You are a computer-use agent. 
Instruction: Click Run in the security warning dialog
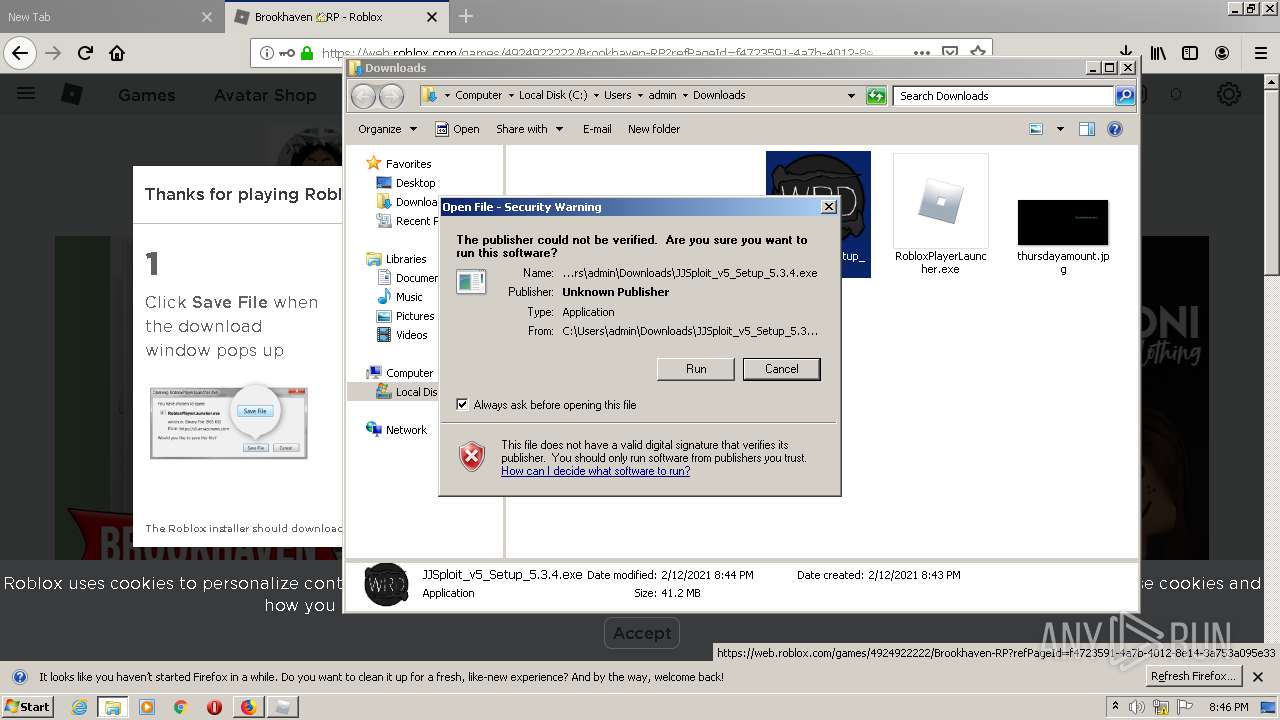pos(696,369)
